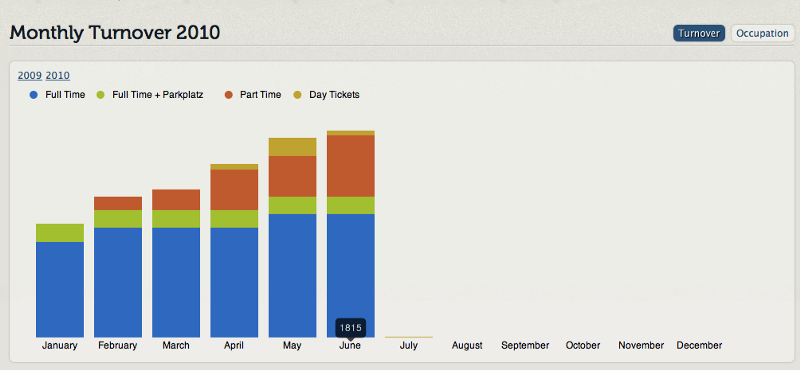Open the 2010 year link
Screen dimensions: 800x370
(x=58, y=76)
